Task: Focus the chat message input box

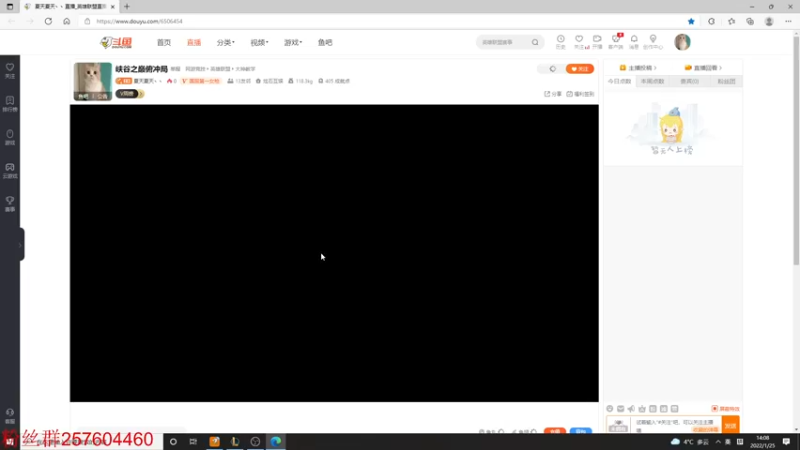Action: (677, 426)
